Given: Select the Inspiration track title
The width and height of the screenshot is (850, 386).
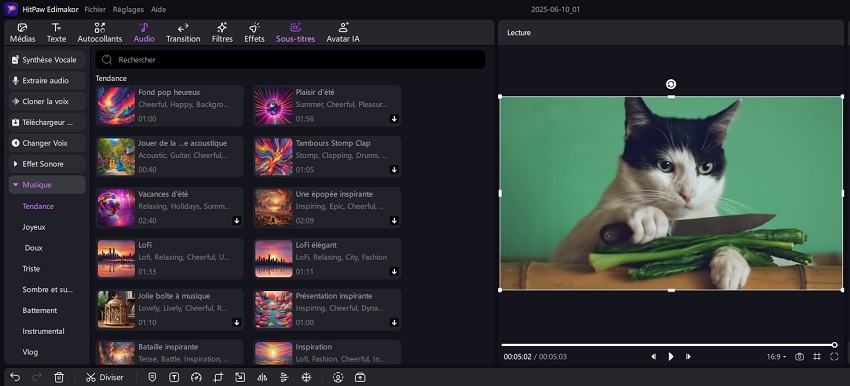Looking at the screenshot, I should point(314,347).
